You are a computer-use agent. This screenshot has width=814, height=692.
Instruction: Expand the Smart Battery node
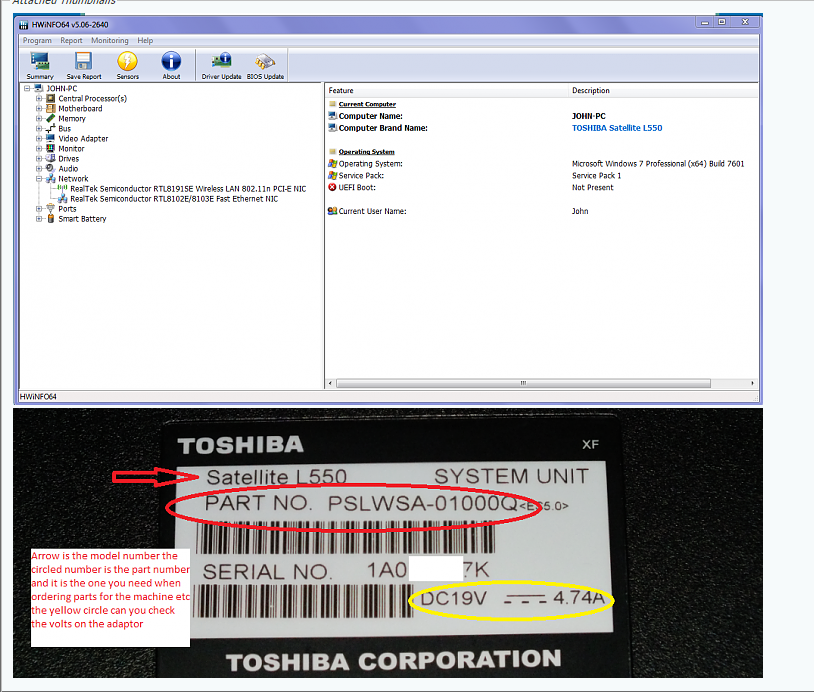point(39,219)
